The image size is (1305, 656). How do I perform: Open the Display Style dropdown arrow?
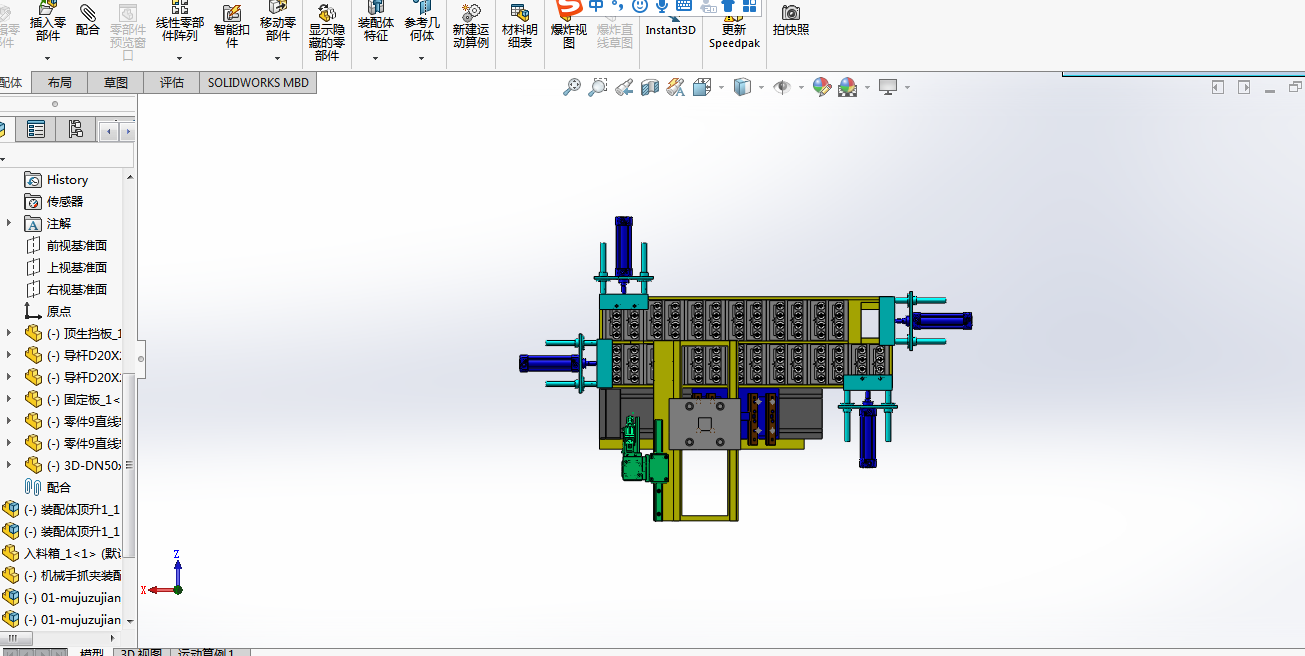[x=762, y=88]
